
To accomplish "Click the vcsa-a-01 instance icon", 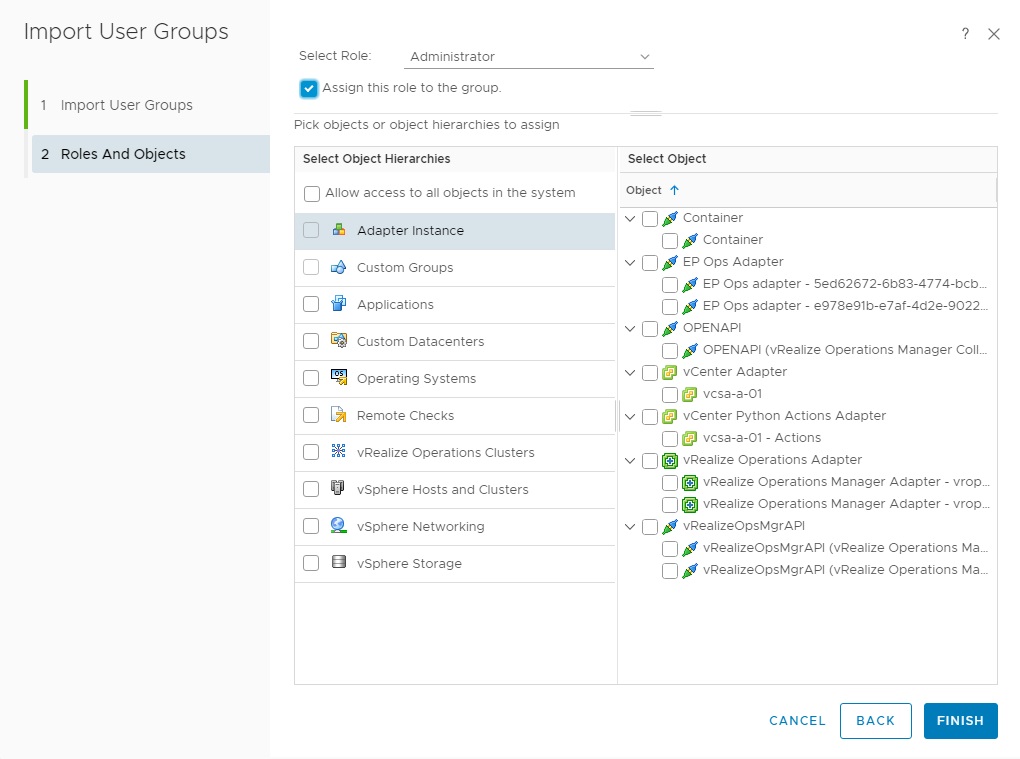I will [x=690, y=395].
